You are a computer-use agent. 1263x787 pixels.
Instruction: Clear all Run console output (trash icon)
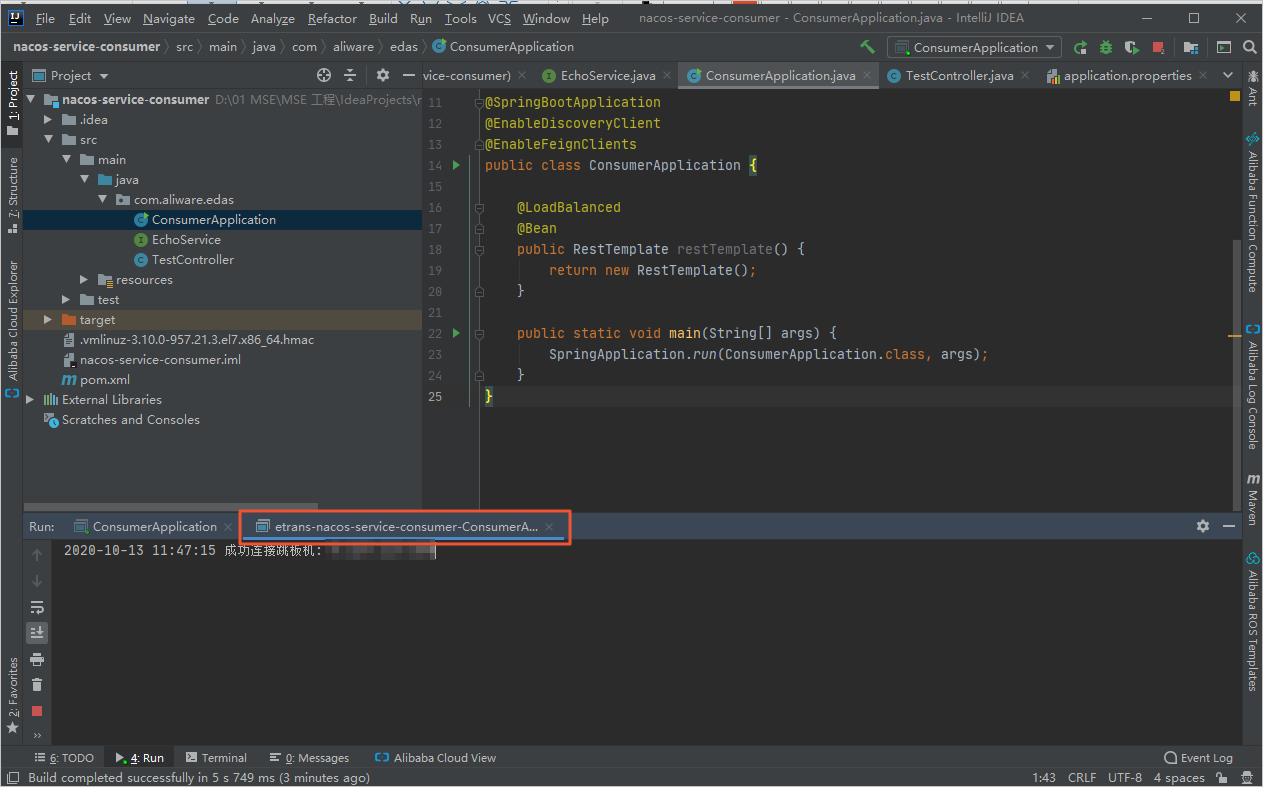pos(37,685)
